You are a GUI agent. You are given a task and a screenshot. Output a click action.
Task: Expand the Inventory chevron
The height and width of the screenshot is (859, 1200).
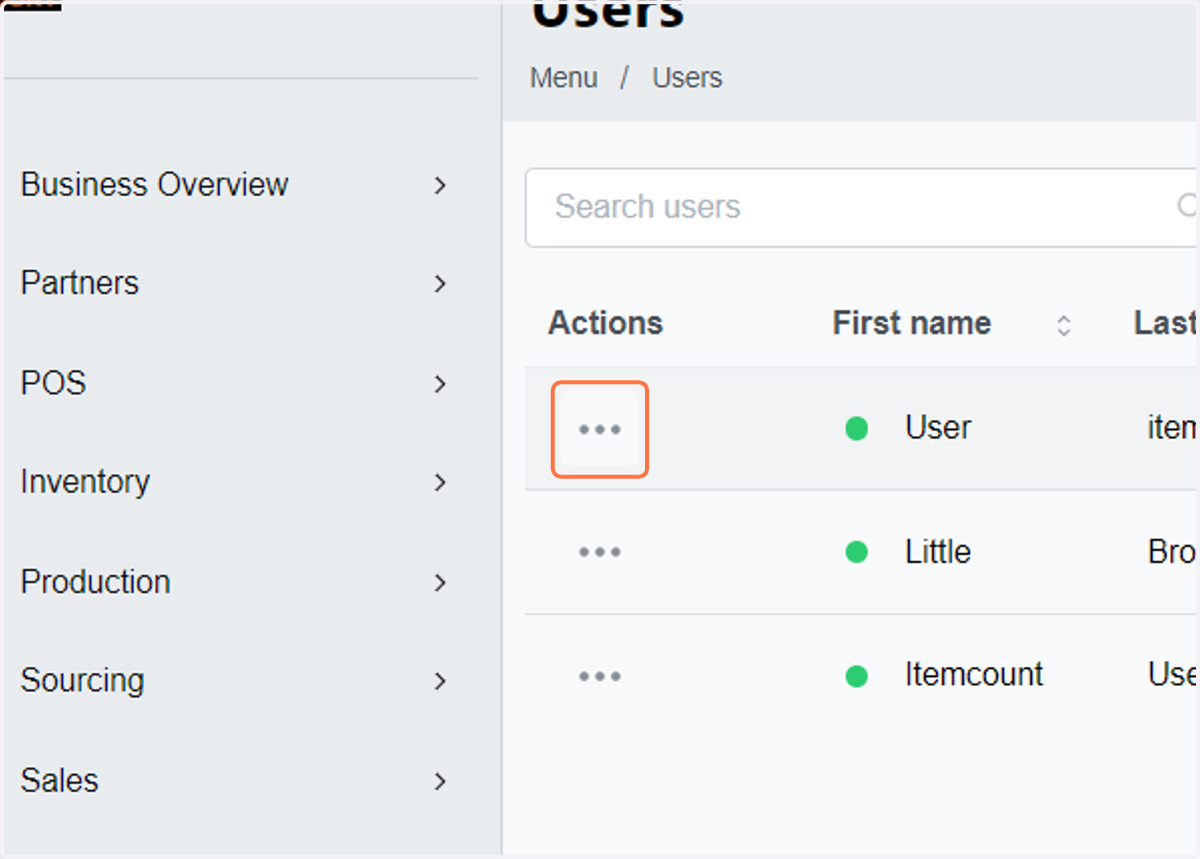pos(440,482)
